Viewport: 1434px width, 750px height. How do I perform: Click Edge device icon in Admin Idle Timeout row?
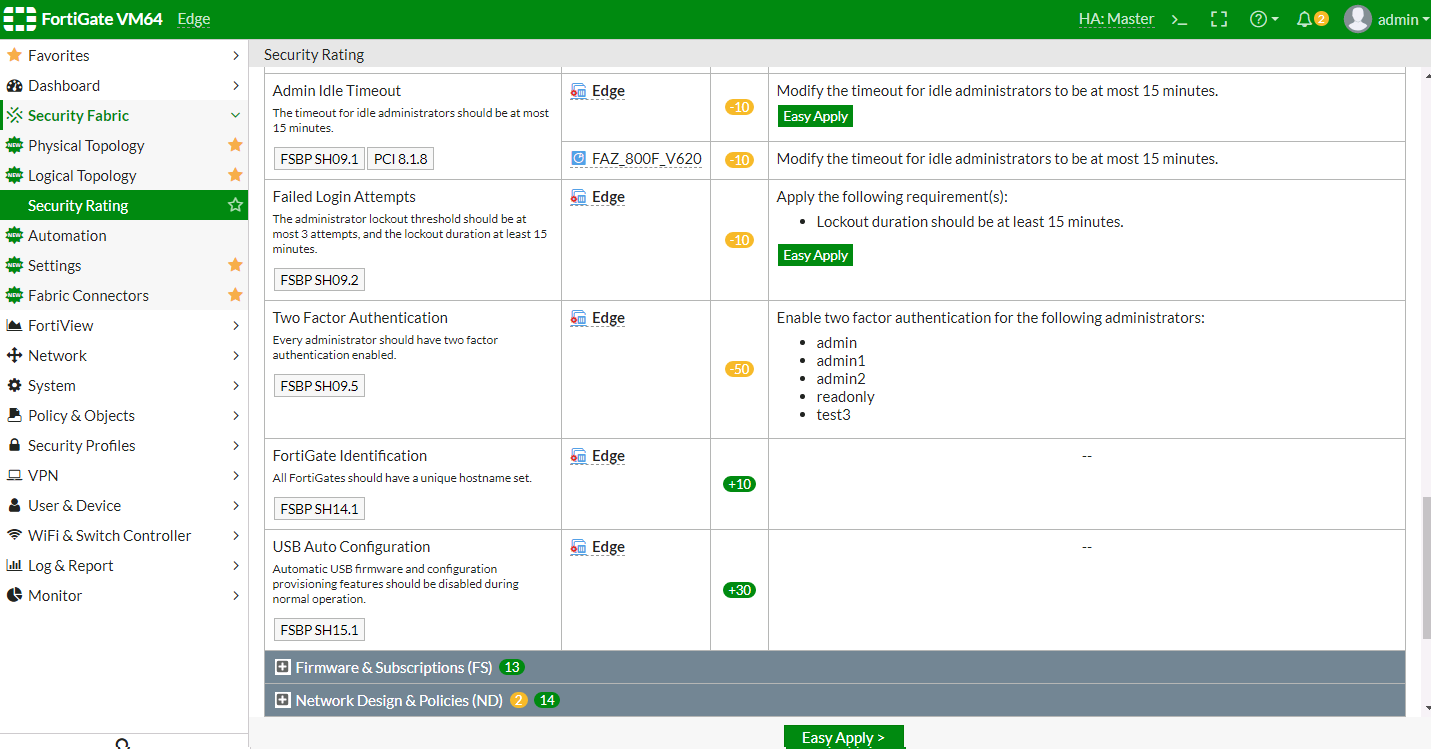pyautogui.click(x=578, y=91)
